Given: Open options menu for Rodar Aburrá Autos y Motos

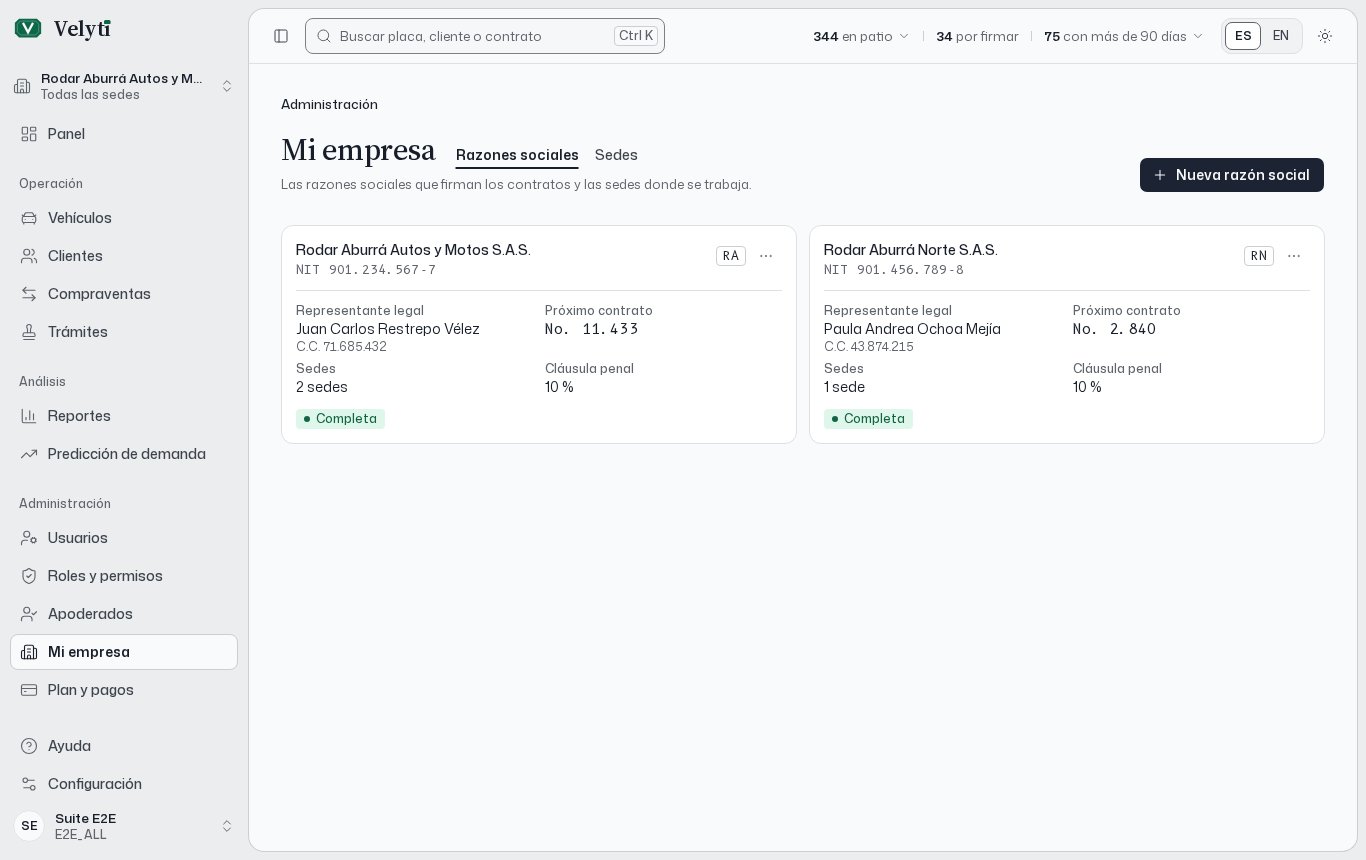Looking at the screenshot, I should (x=766, y=256).
